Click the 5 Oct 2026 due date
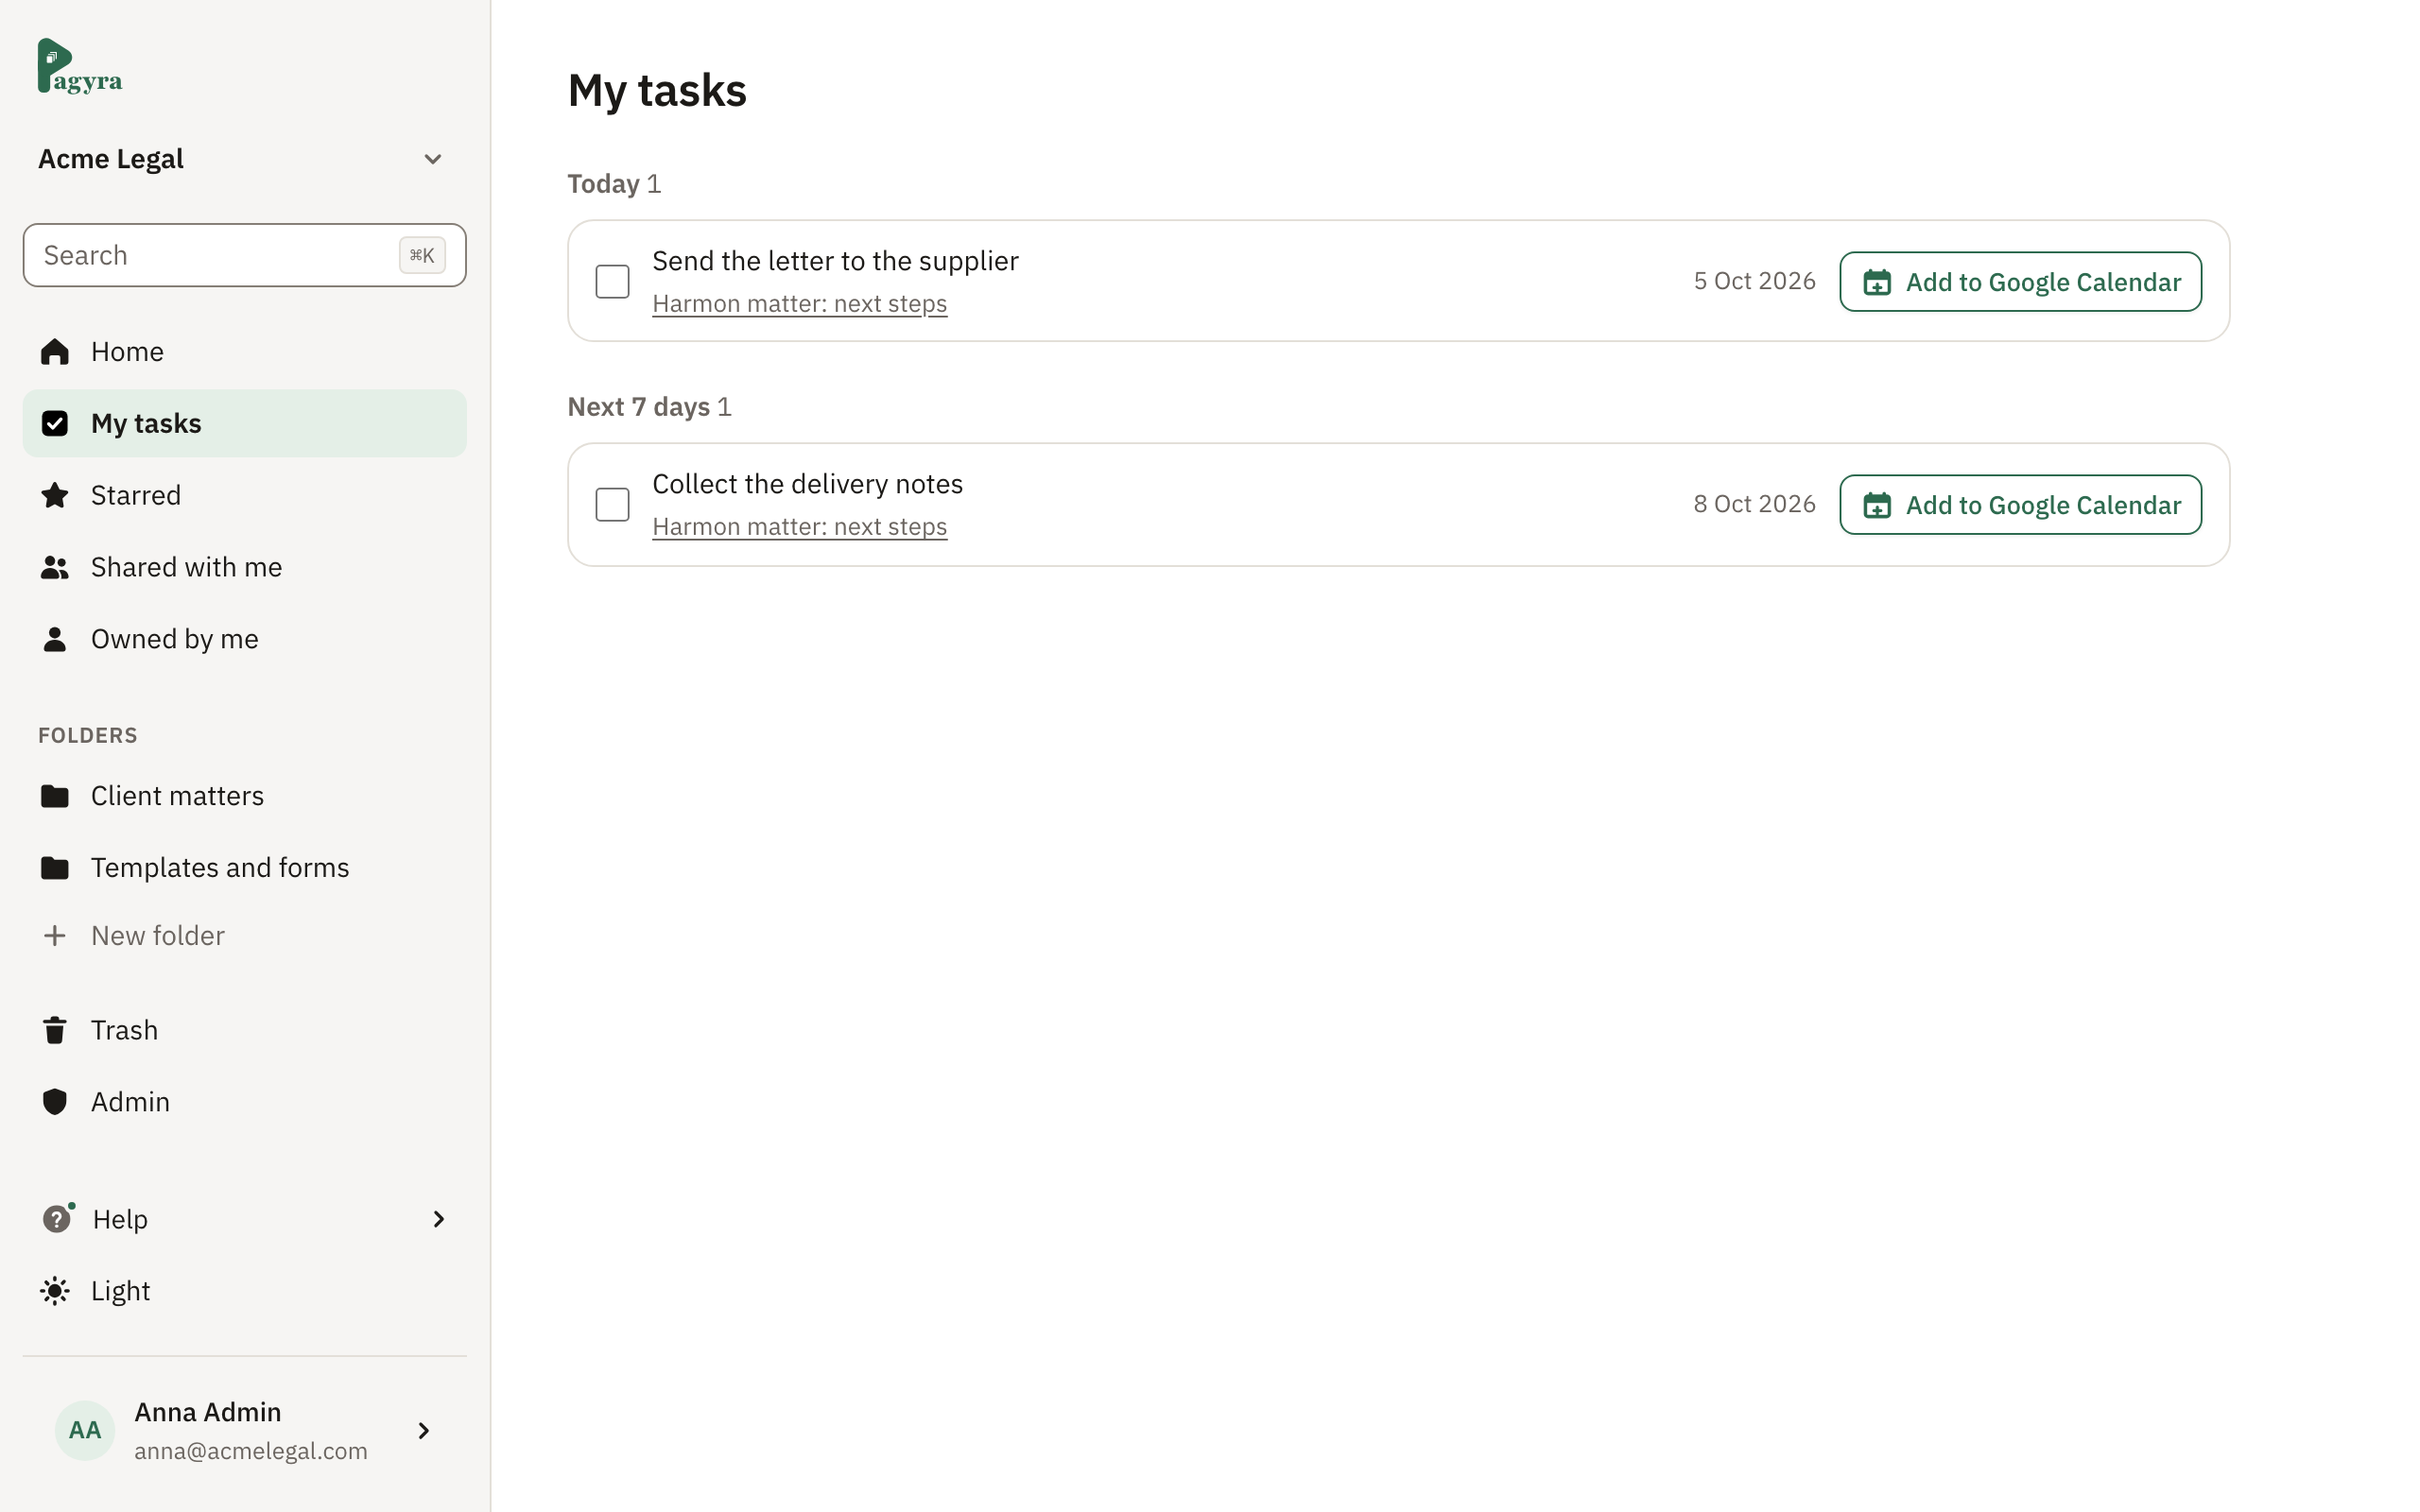This screenshot has width=2420, height=1512. point(1754,281)
